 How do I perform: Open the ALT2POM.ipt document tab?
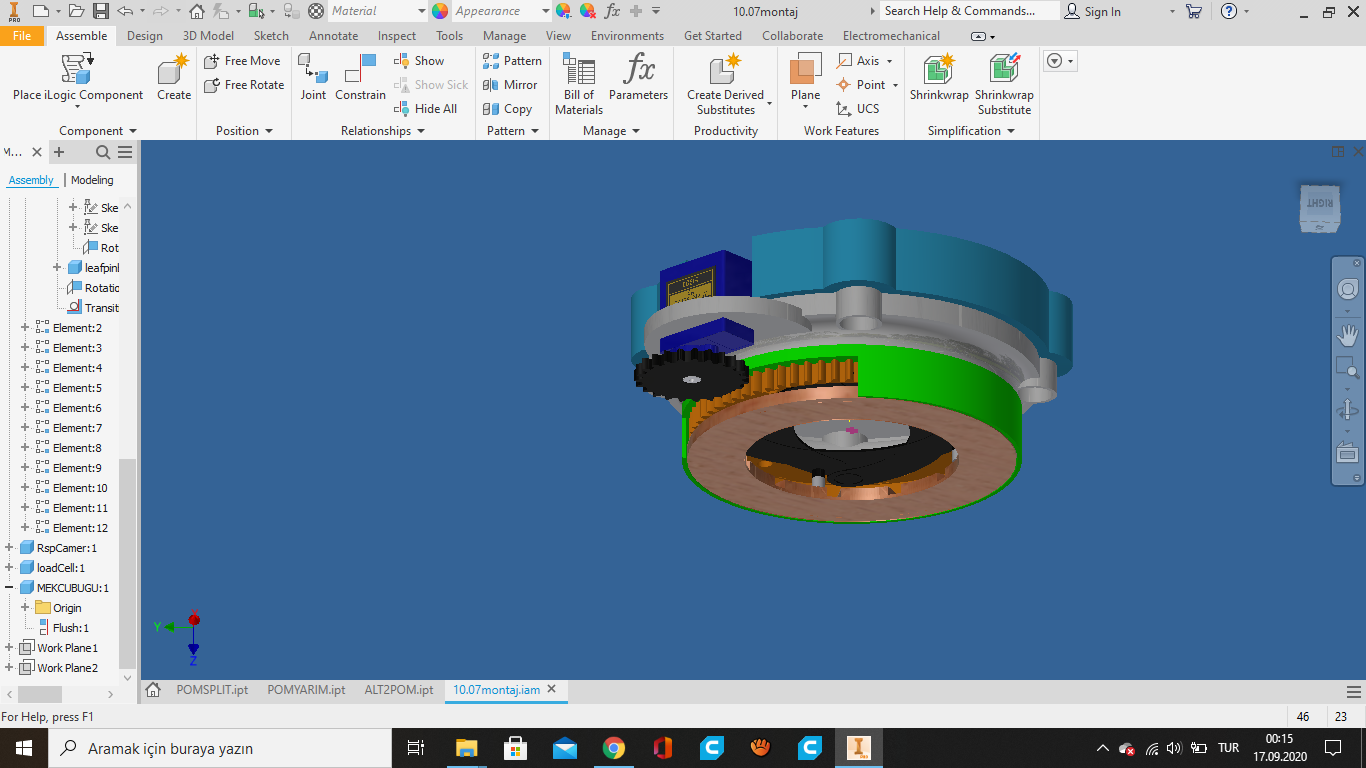[399, 689]
